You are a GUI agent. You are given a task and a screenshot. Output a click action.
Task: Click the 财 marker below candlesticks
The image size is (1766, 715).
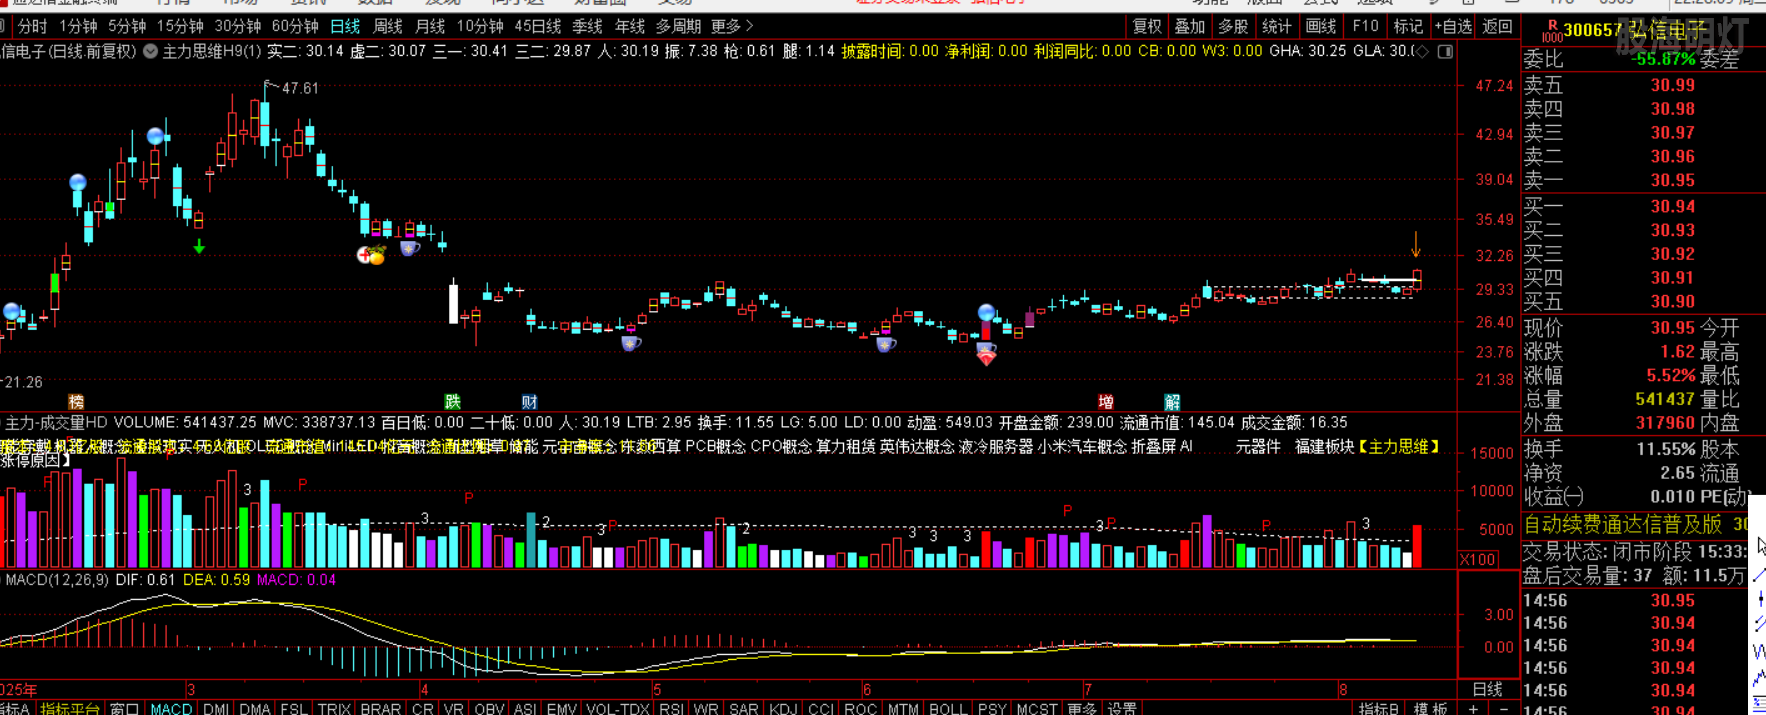pos(529,402)
